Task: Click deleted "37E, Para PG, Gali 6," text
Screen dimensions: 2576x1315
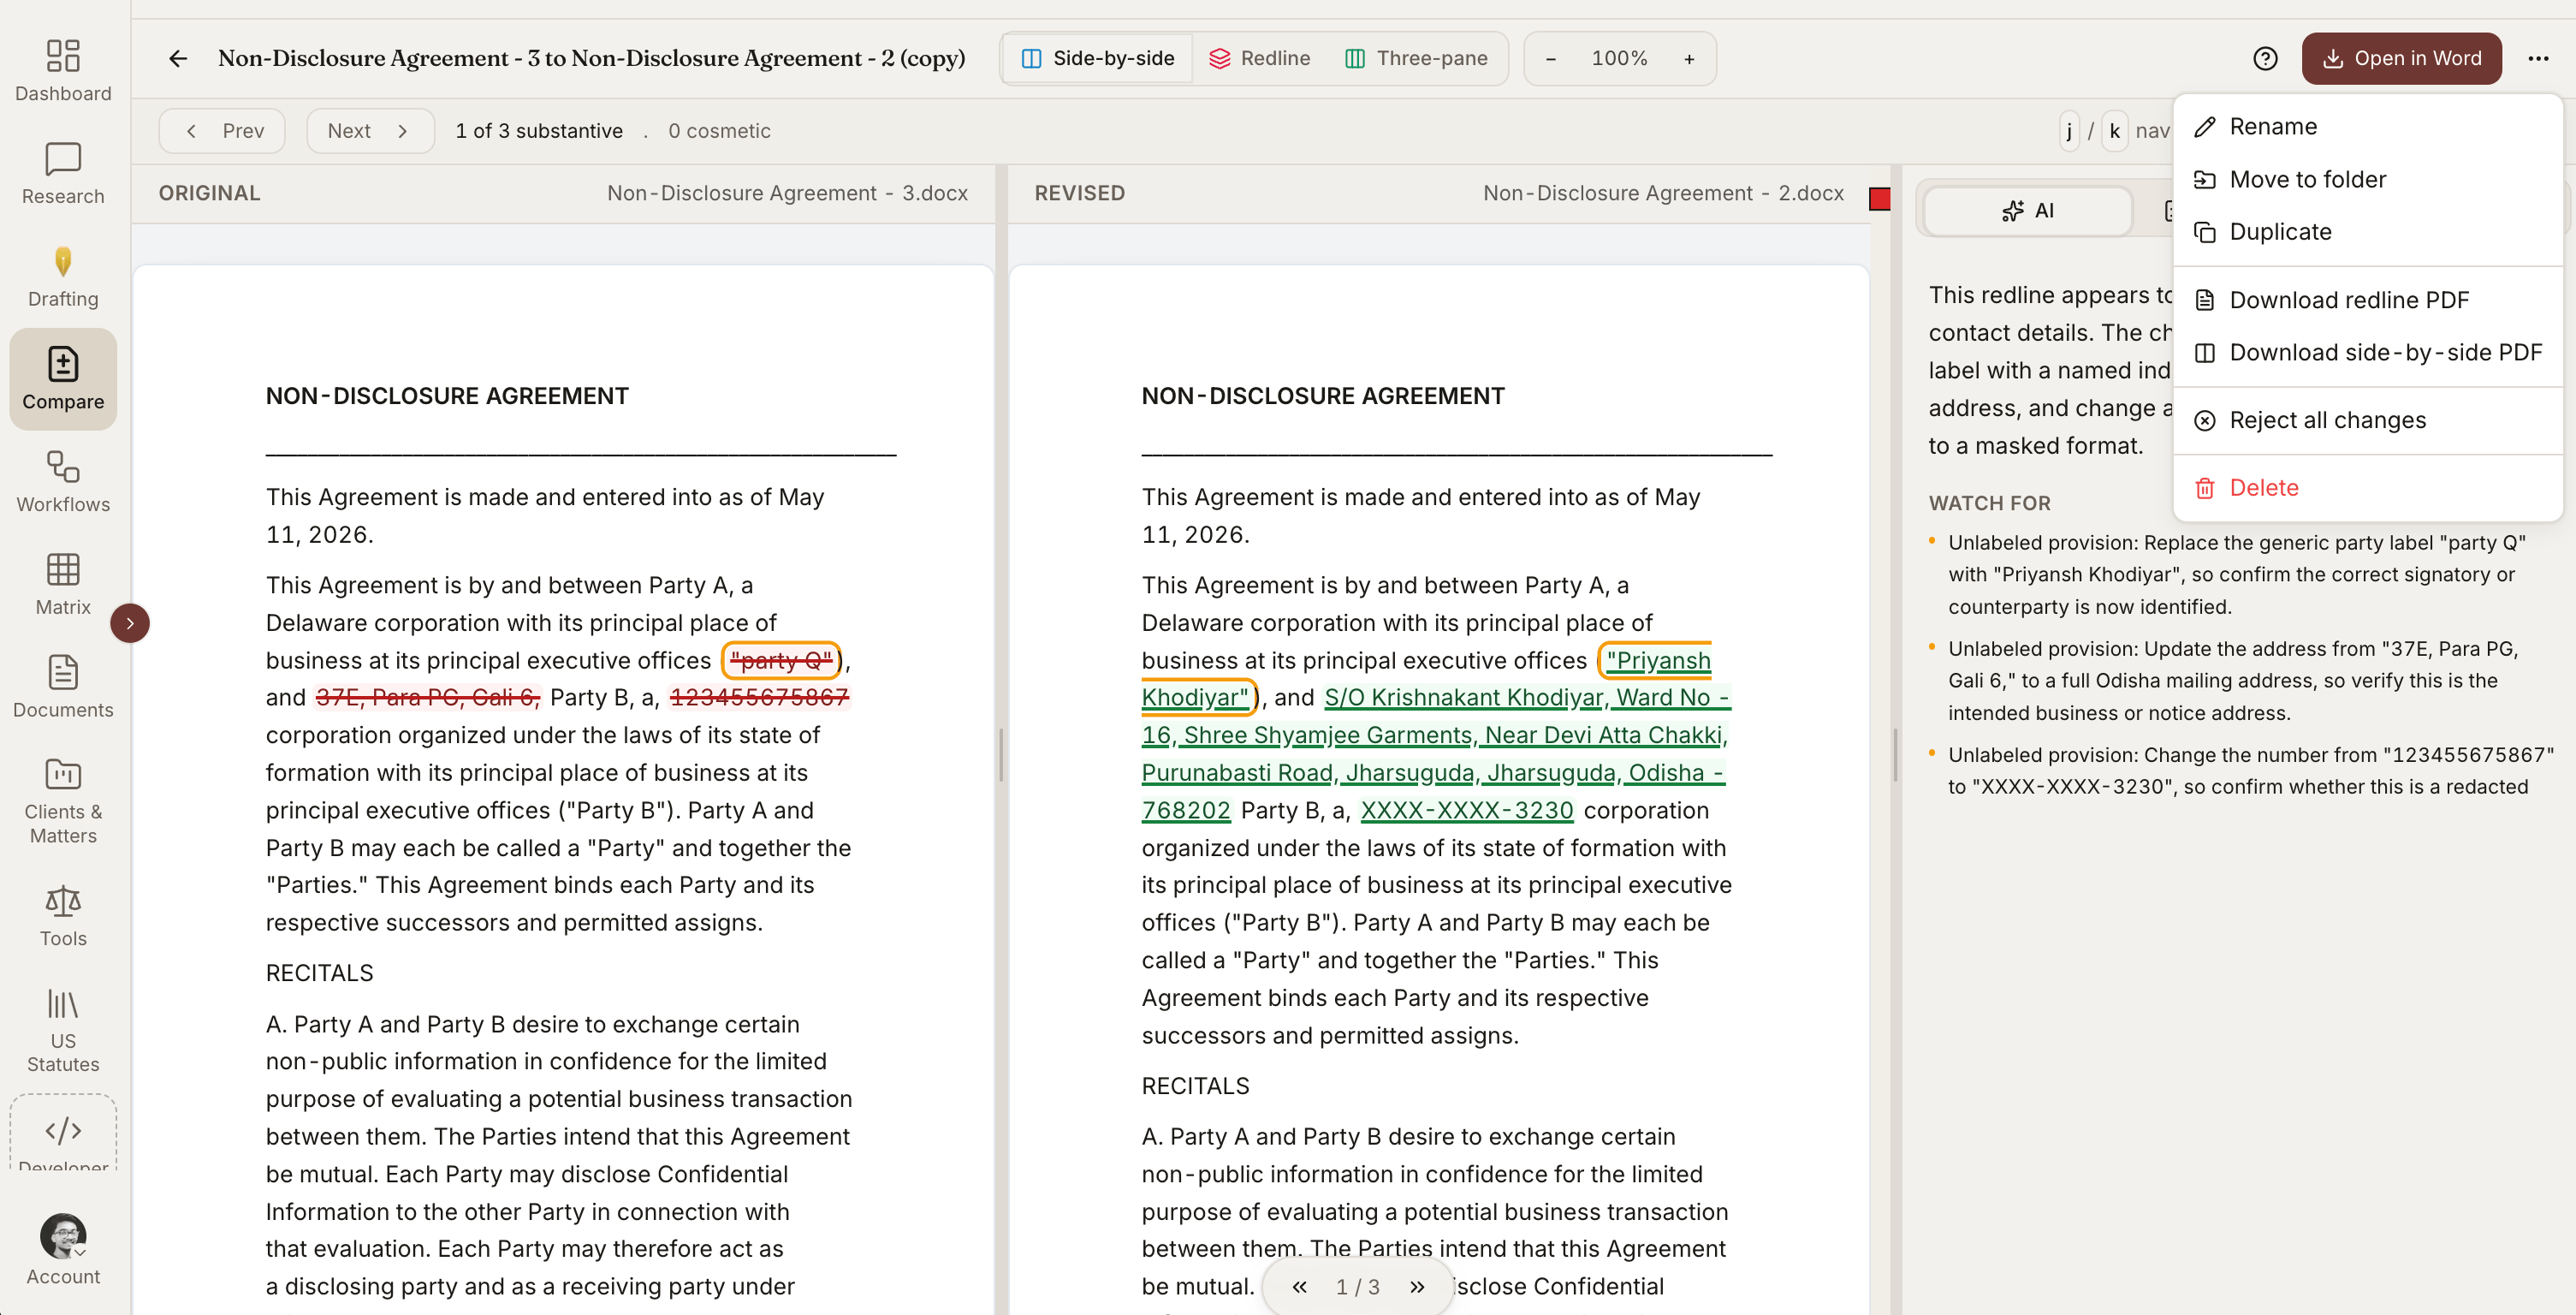Action: [x=428, y=697]
